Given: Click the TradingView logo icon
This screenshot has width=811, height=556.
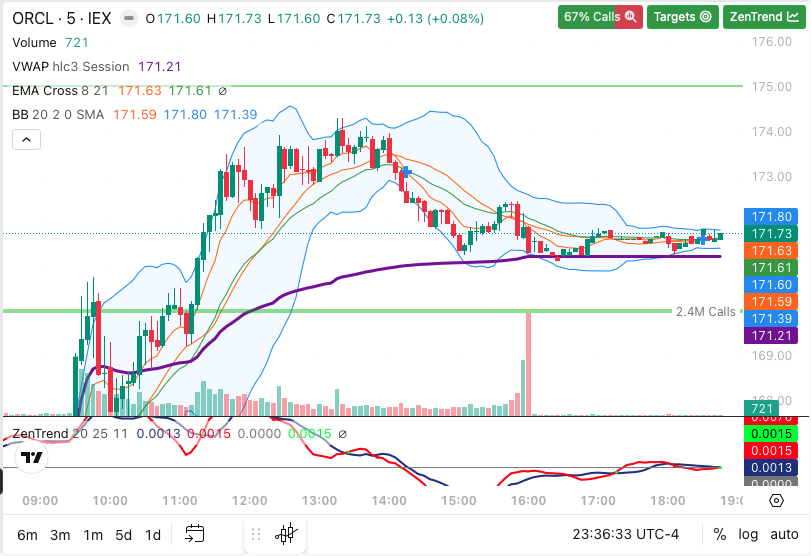Looking at the screenshot, I should click(x=32, y=457).
